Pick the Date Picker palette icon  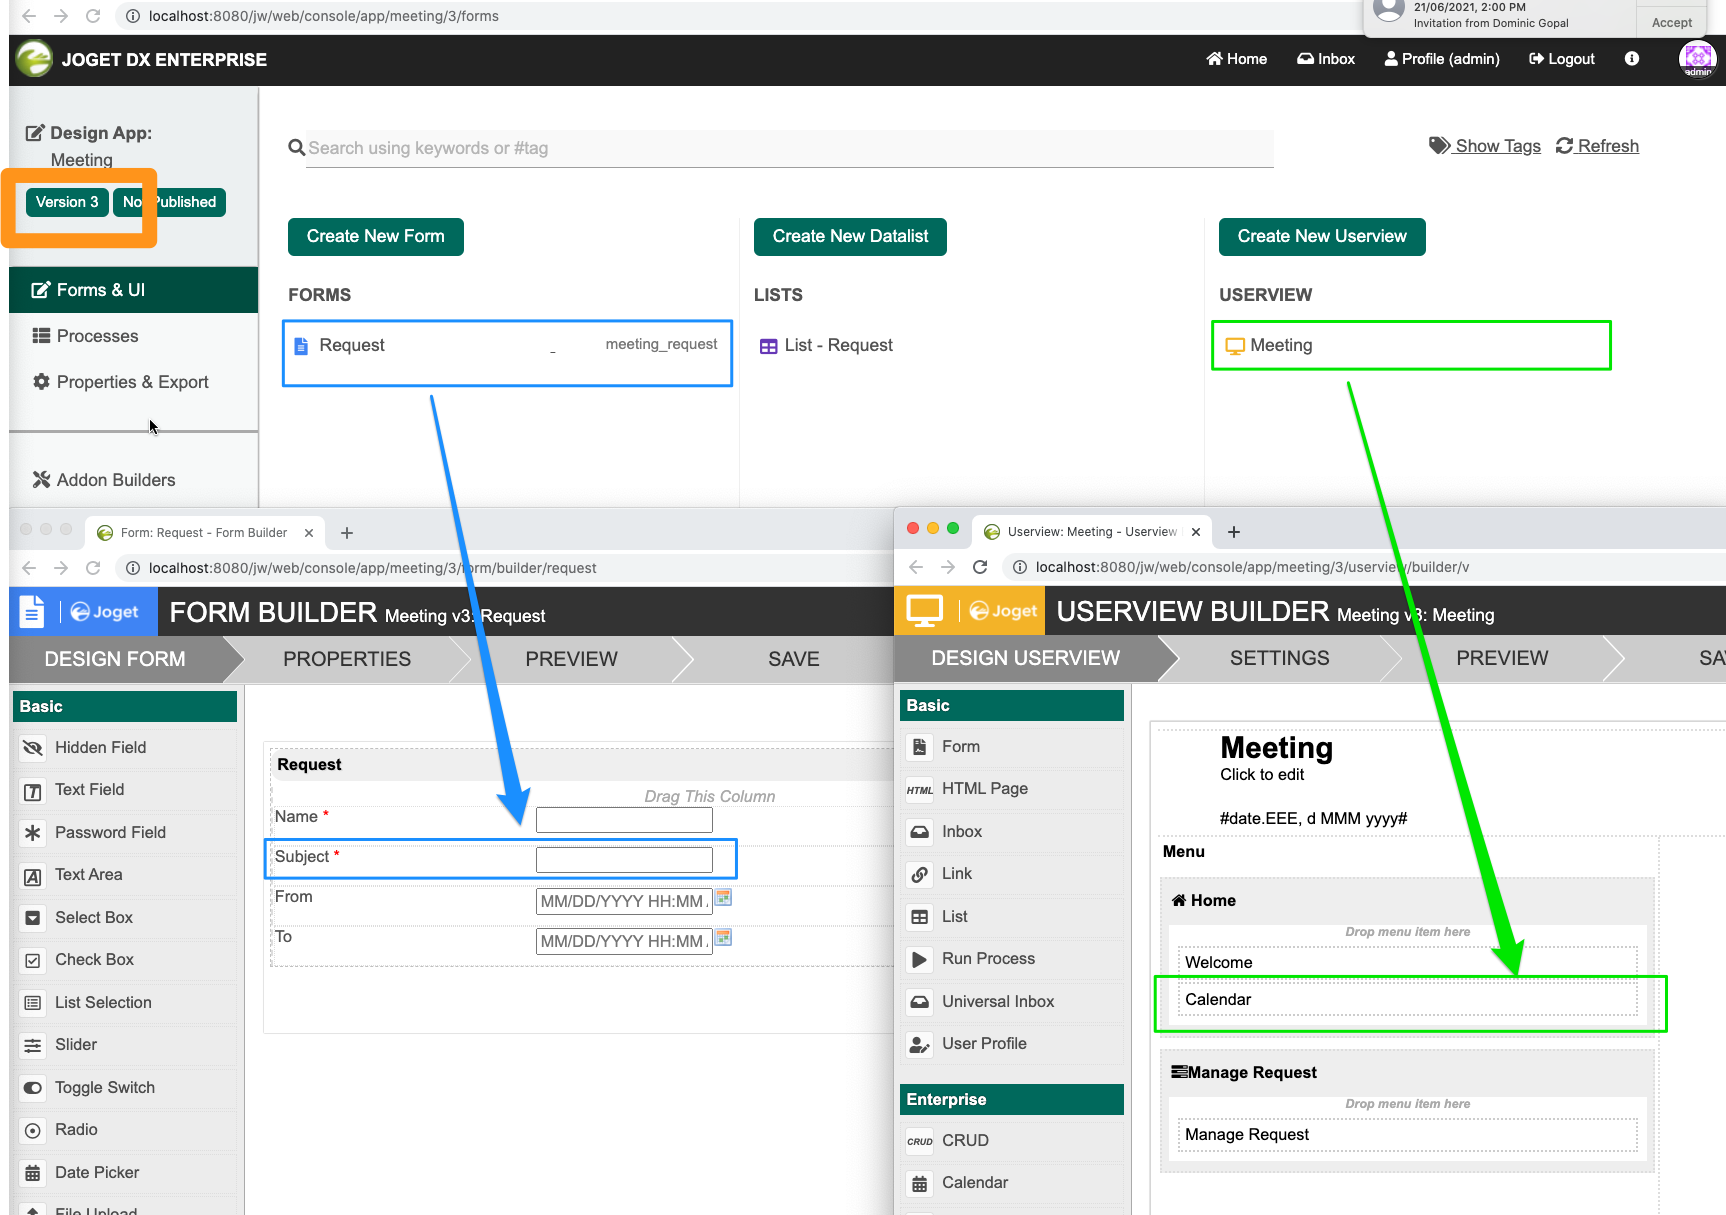33,1173
